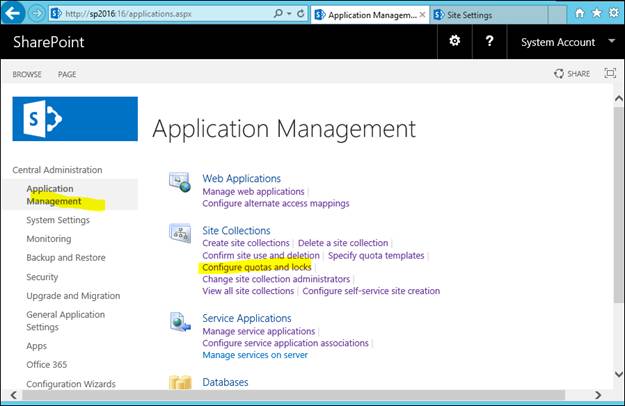Click the SHARE button
Viewport: 625px width, 406px height.
[x=572, y=74]
